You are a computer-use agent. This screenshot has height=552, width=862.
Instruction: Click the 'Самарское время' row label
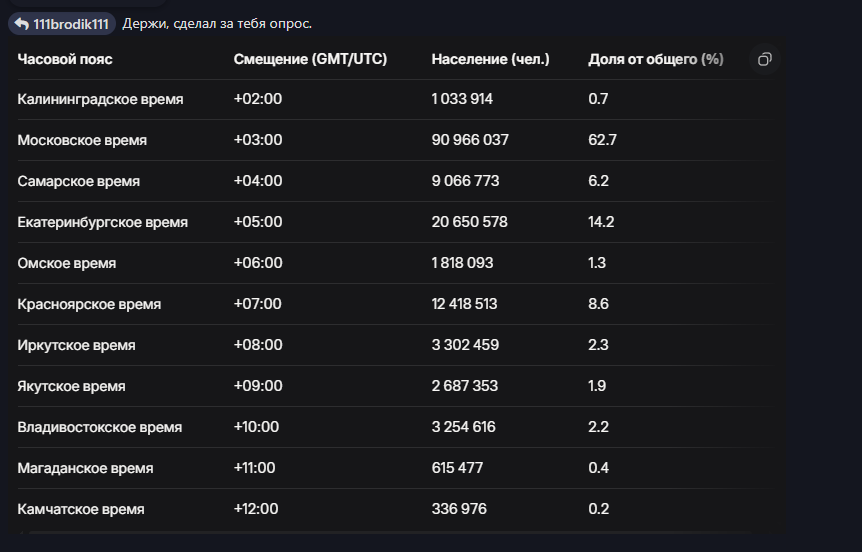pos(78,182)
